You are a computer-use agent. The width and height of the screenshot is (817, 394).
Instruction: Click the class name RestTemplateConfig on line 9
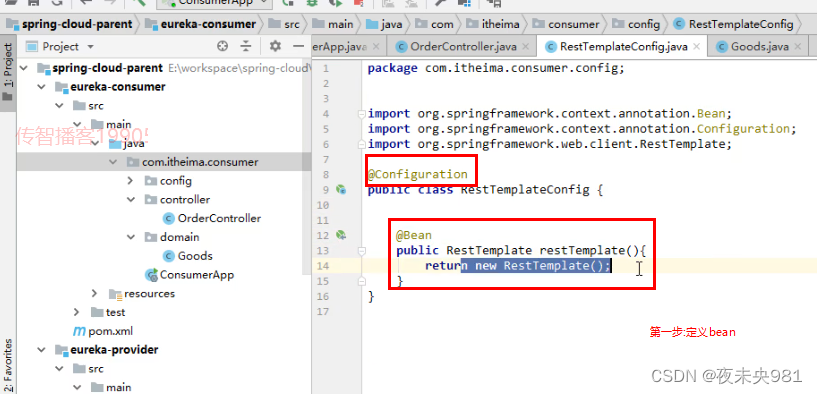click(525, 190)
